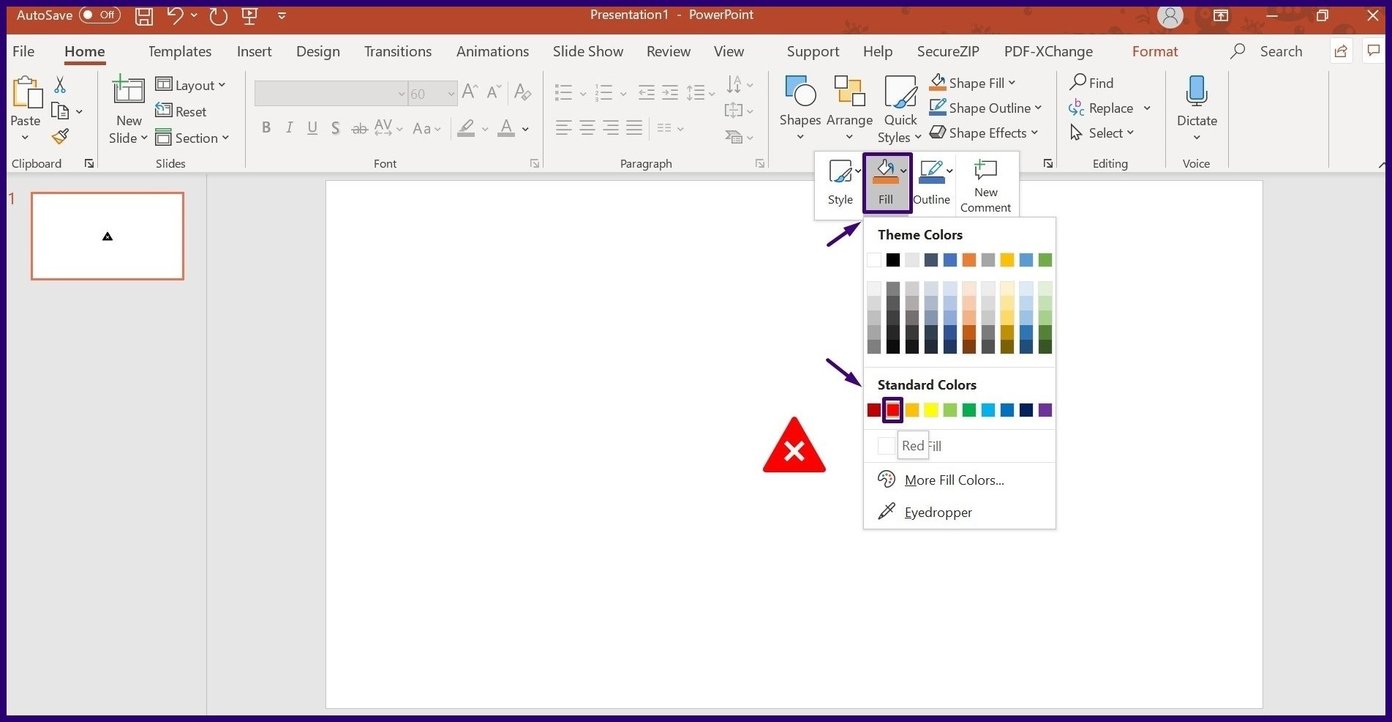Click the Reset slide button
The image size is (1392, 722).
coord(181,111)
